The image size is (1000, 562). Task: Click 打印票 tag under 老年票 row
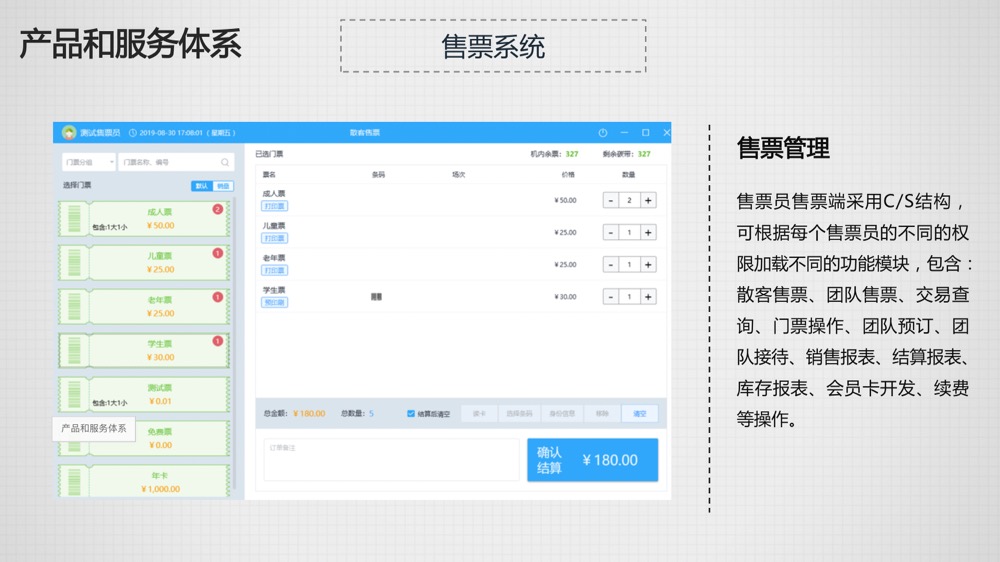(x=274, y=270)
